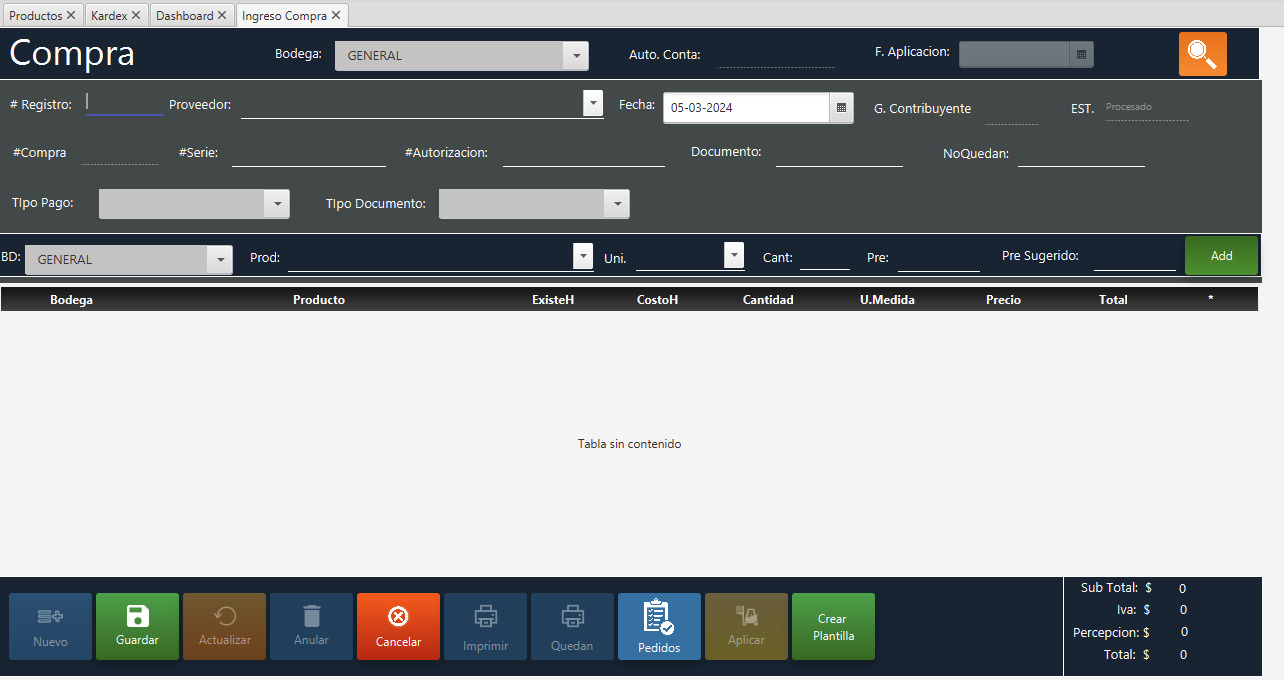The image size is (1284, 680).
Task: Switch to the Dashboard tab
Action: [x=184, y=16]
